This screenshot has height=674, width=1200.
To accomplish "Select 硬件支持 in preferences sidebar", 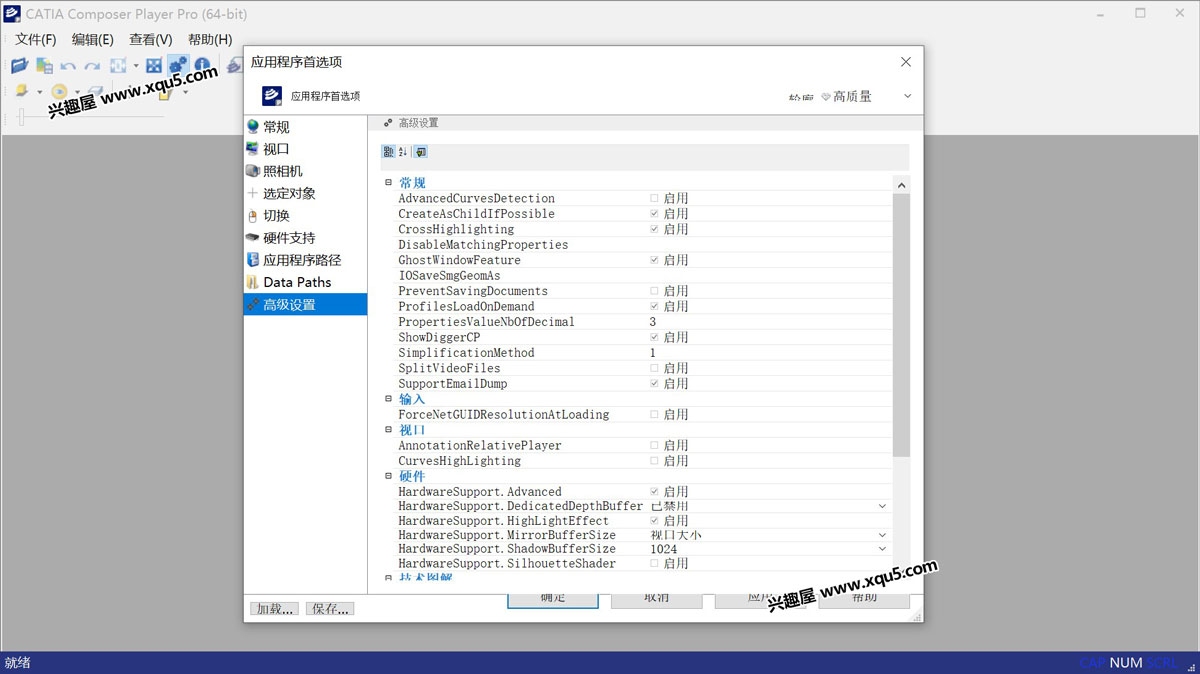I will pos(305,238).
